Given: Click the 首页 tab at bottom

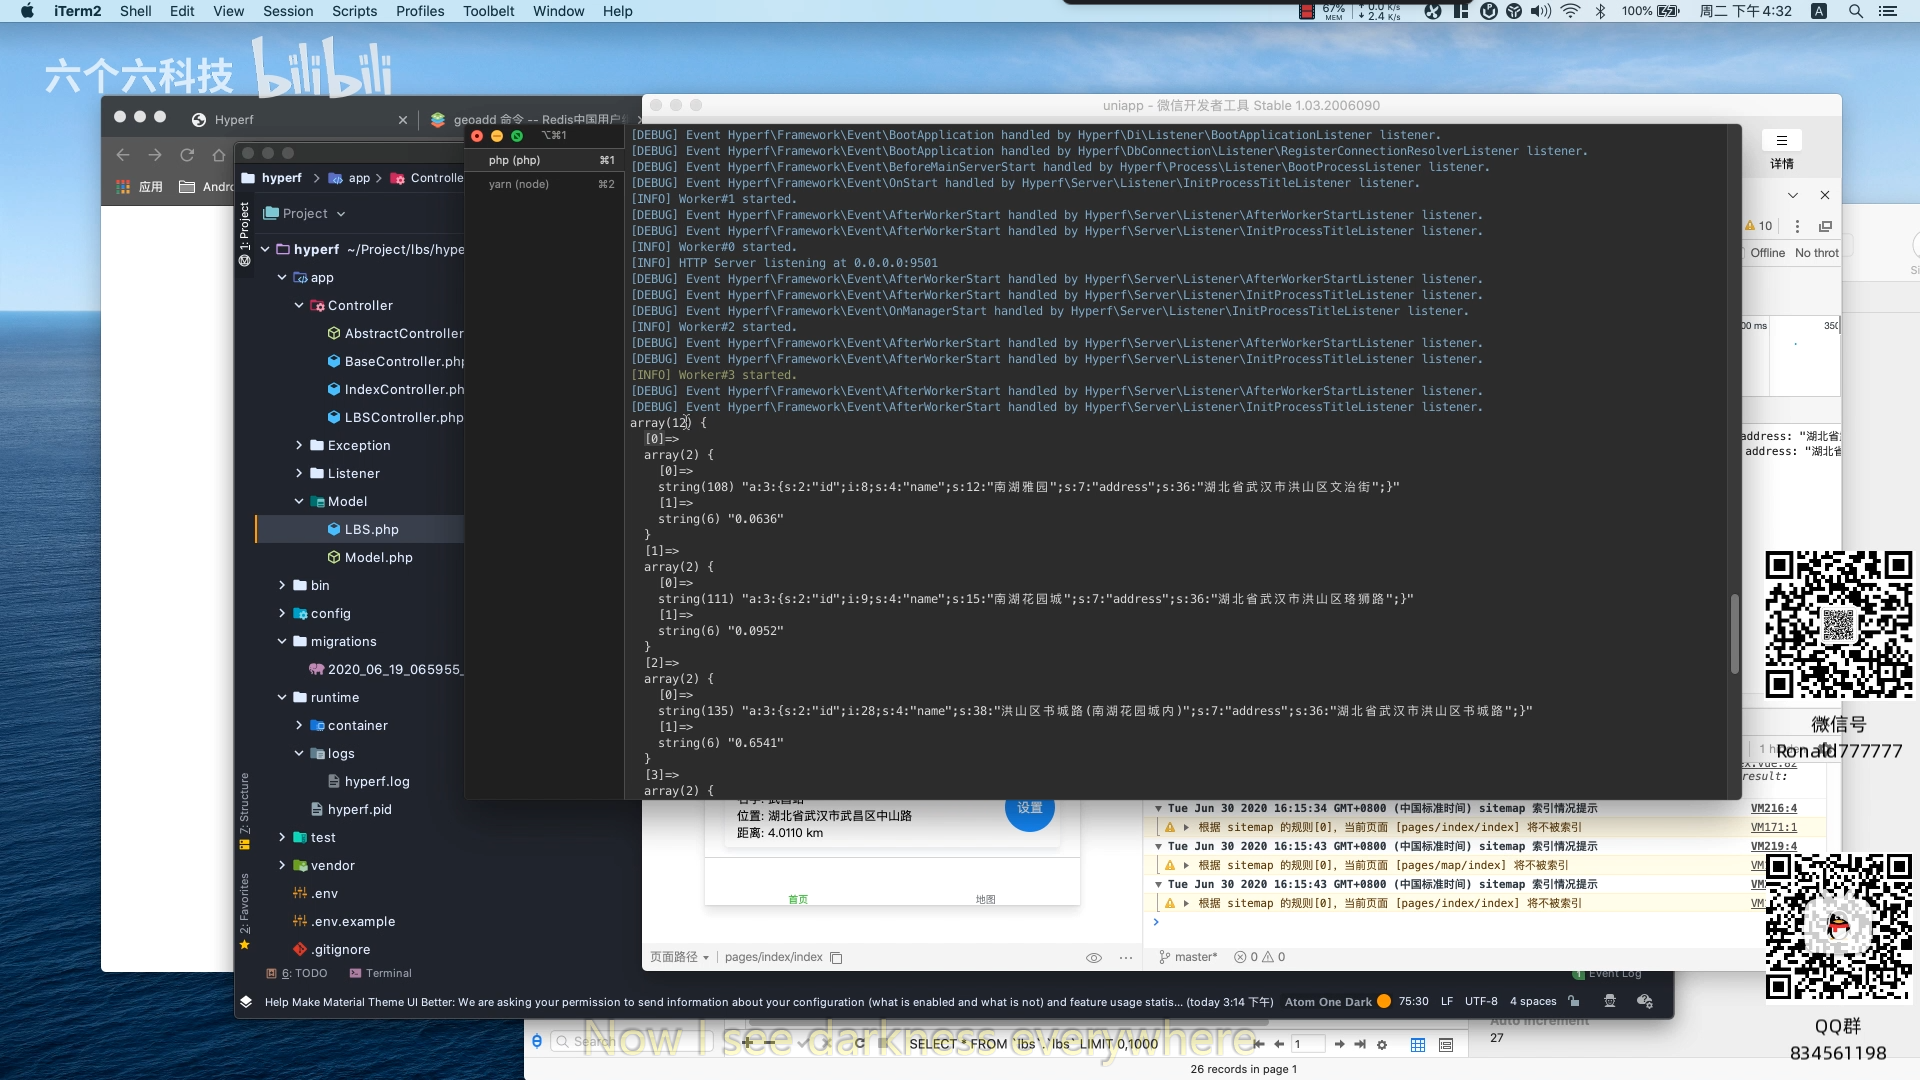Looking at the screenshot, I should point(798,898).
